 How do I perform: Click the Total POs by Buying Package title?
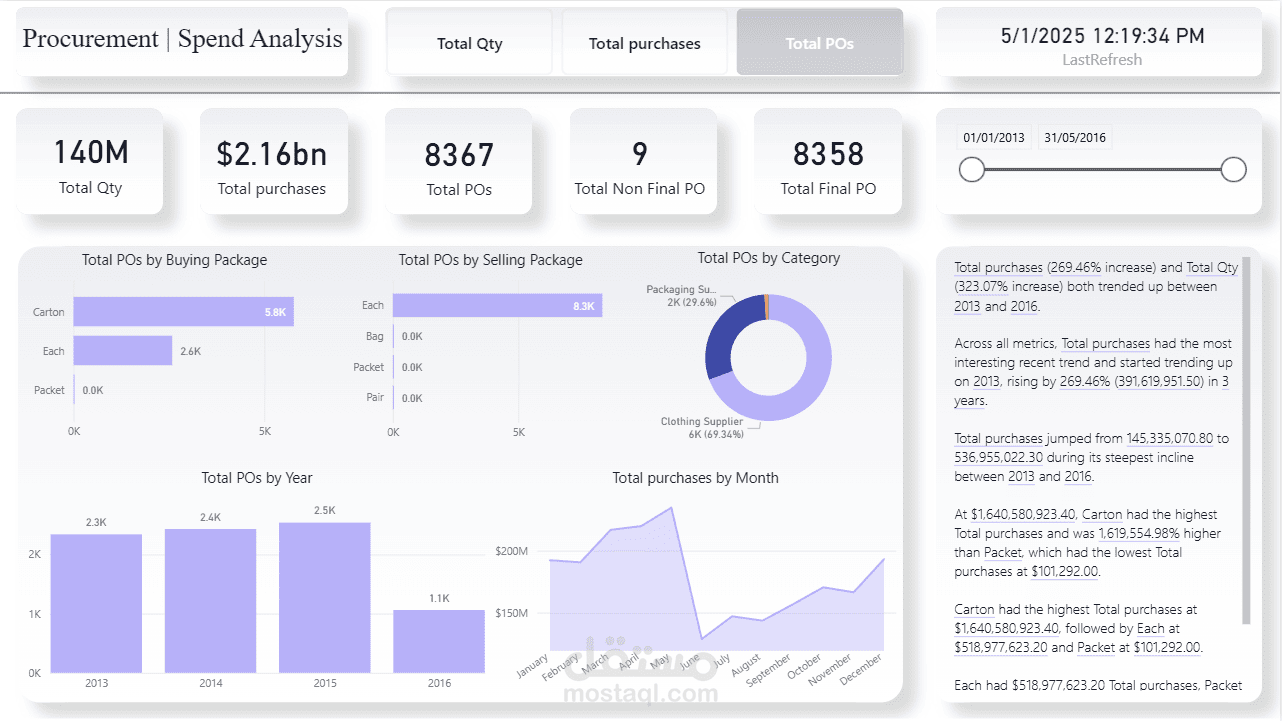click(x=175, y=260)
